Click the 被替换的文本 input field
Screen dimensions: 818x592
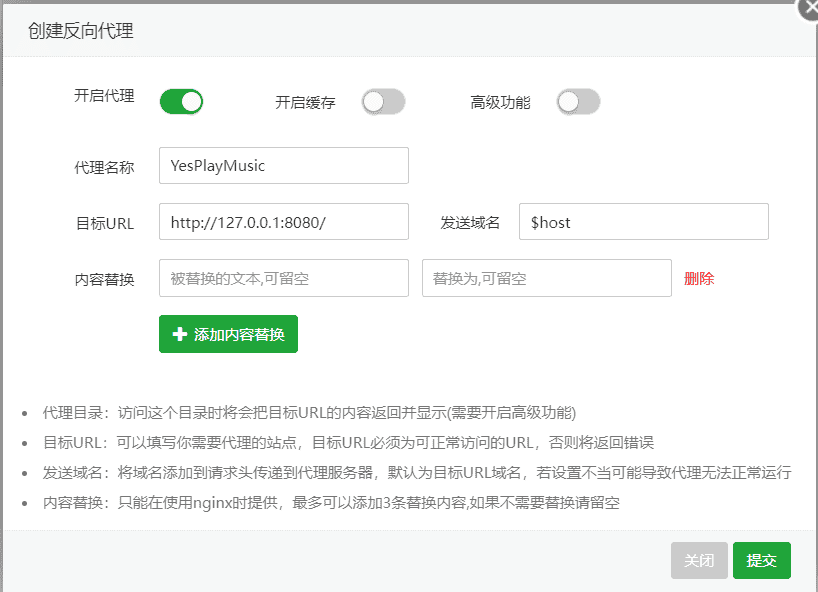pos(283,278)
